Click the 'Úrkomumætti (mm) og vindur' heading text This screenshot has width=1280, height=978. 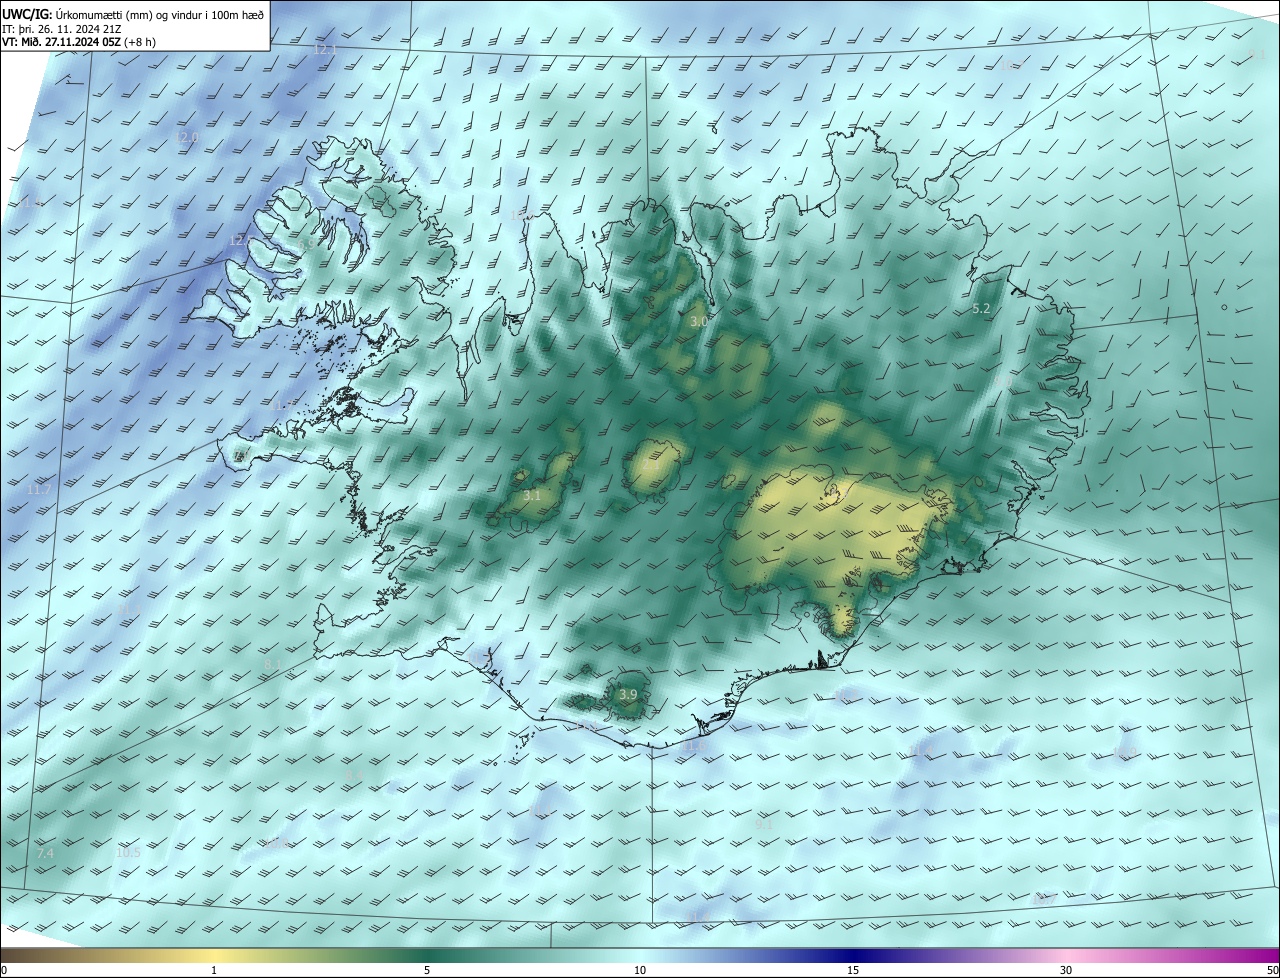click(128, 14)
